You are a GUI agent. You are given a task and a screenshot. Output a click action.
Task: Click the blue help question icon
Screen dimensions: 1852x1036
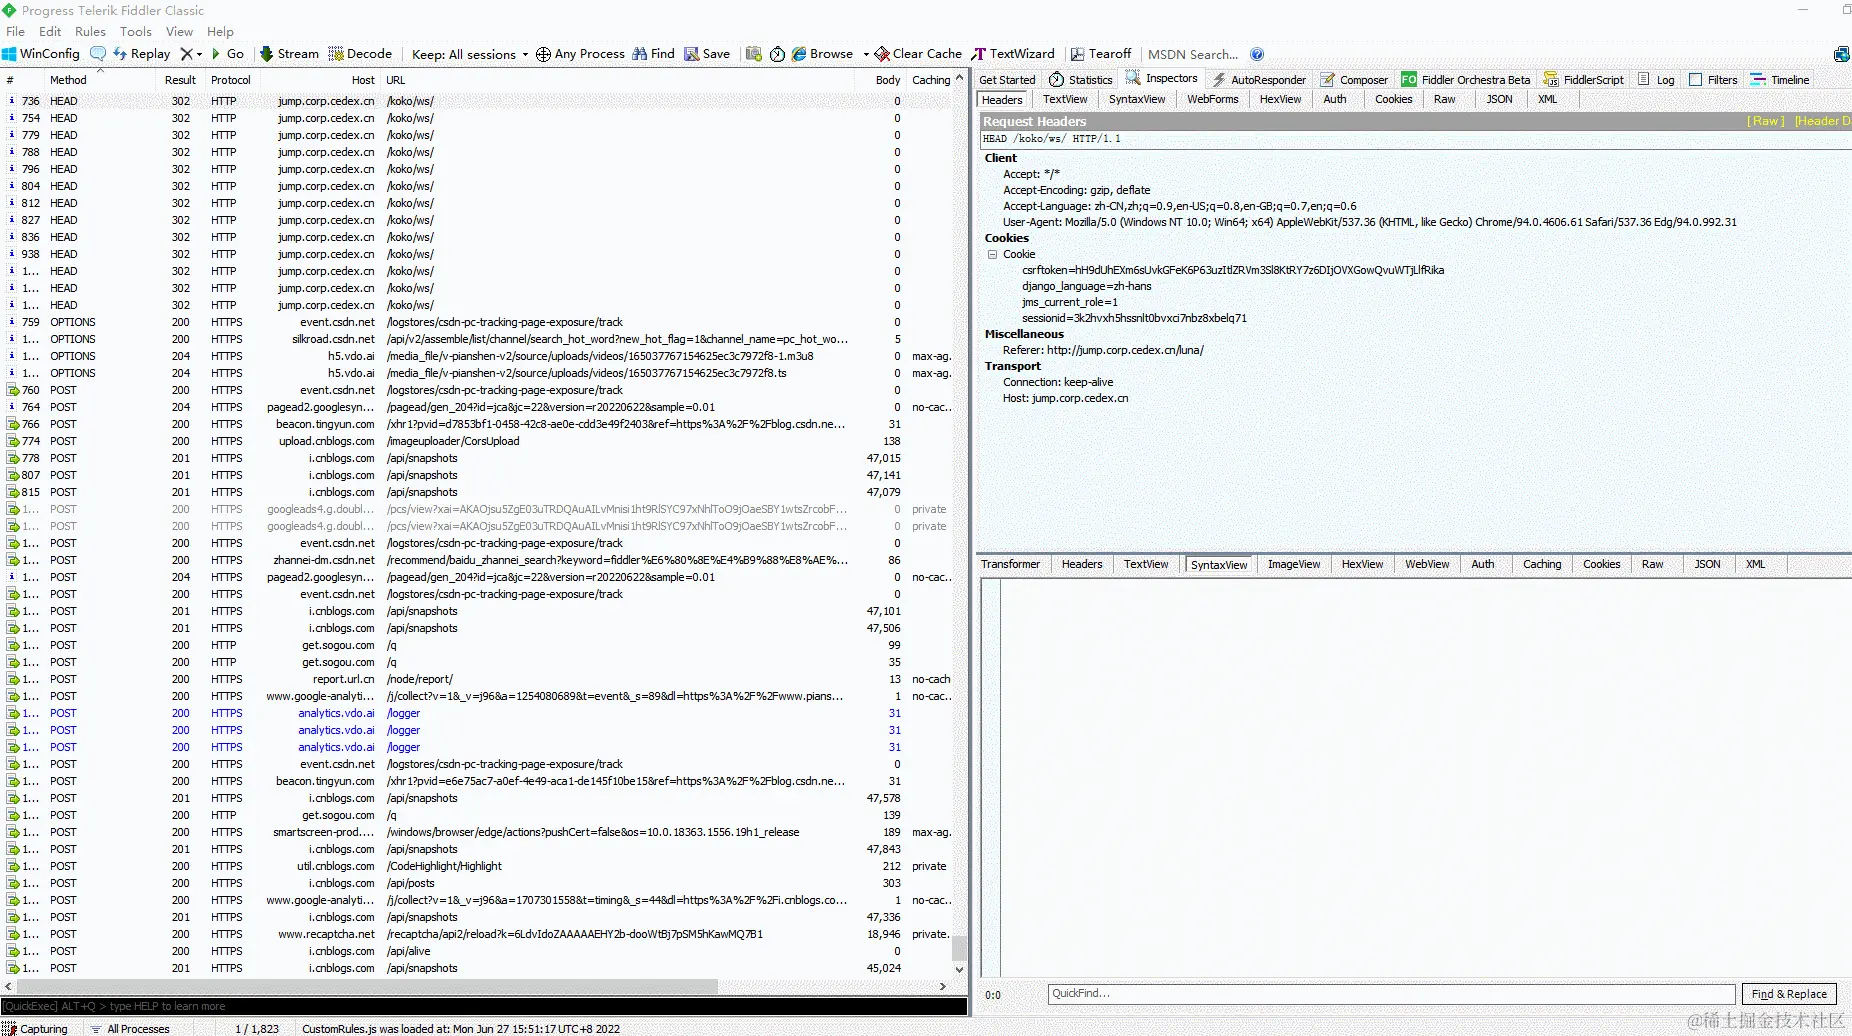(x=1257, y=54)
